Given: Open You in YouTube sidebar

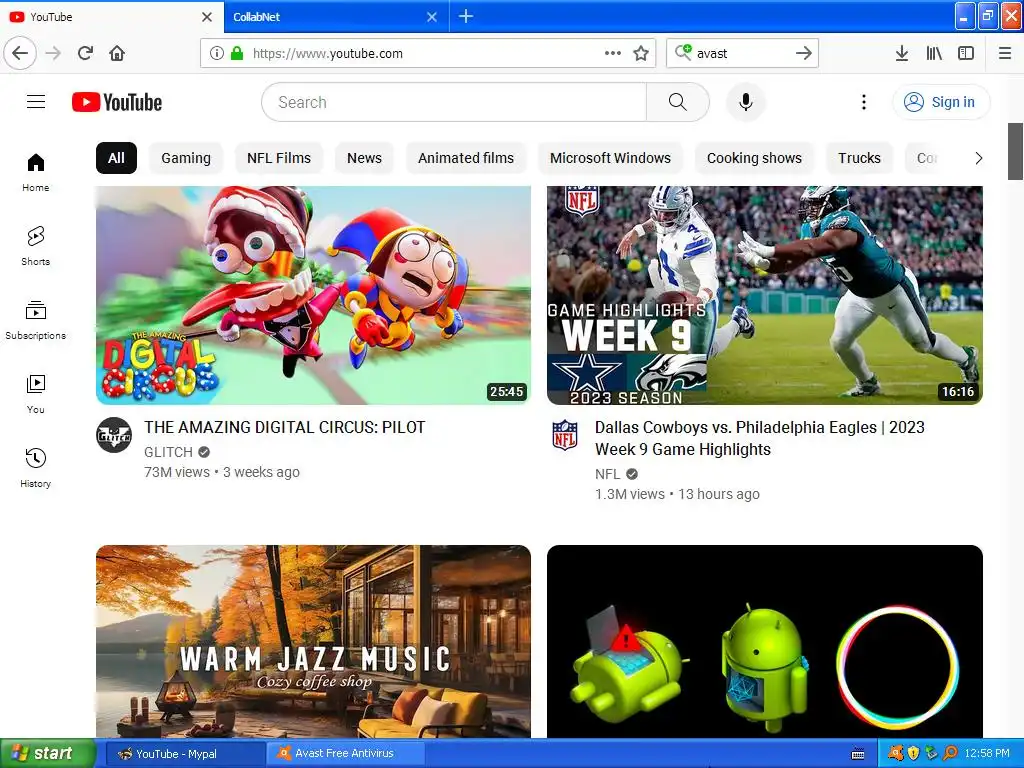Looking at the screenshot, I should (x=35, y=394).
